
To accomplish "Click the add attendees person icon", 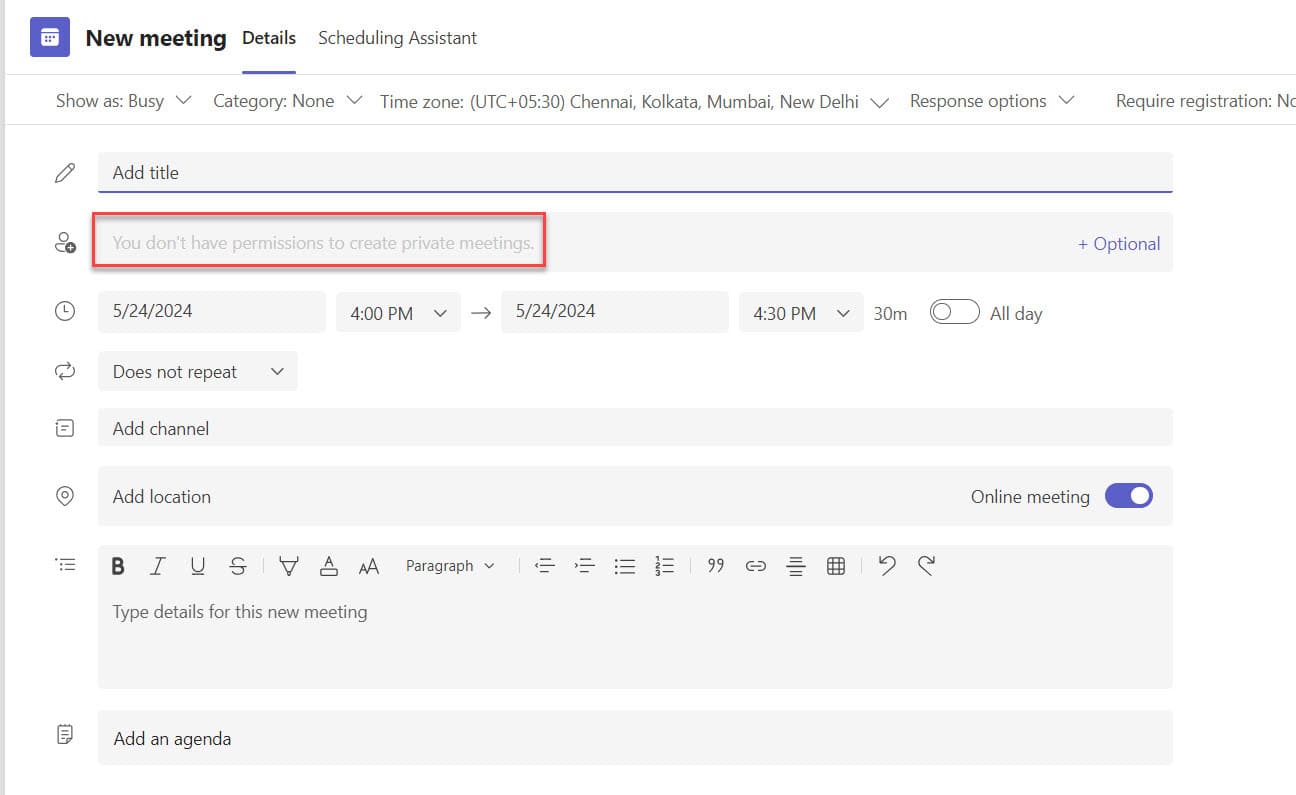I will tap(65, 243).
